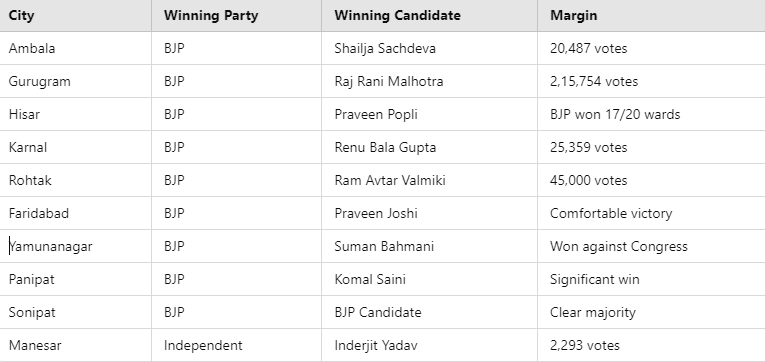The image size is (765, 362).
Task: Click the Winning Candidate column header
Action: click(429, 16)
